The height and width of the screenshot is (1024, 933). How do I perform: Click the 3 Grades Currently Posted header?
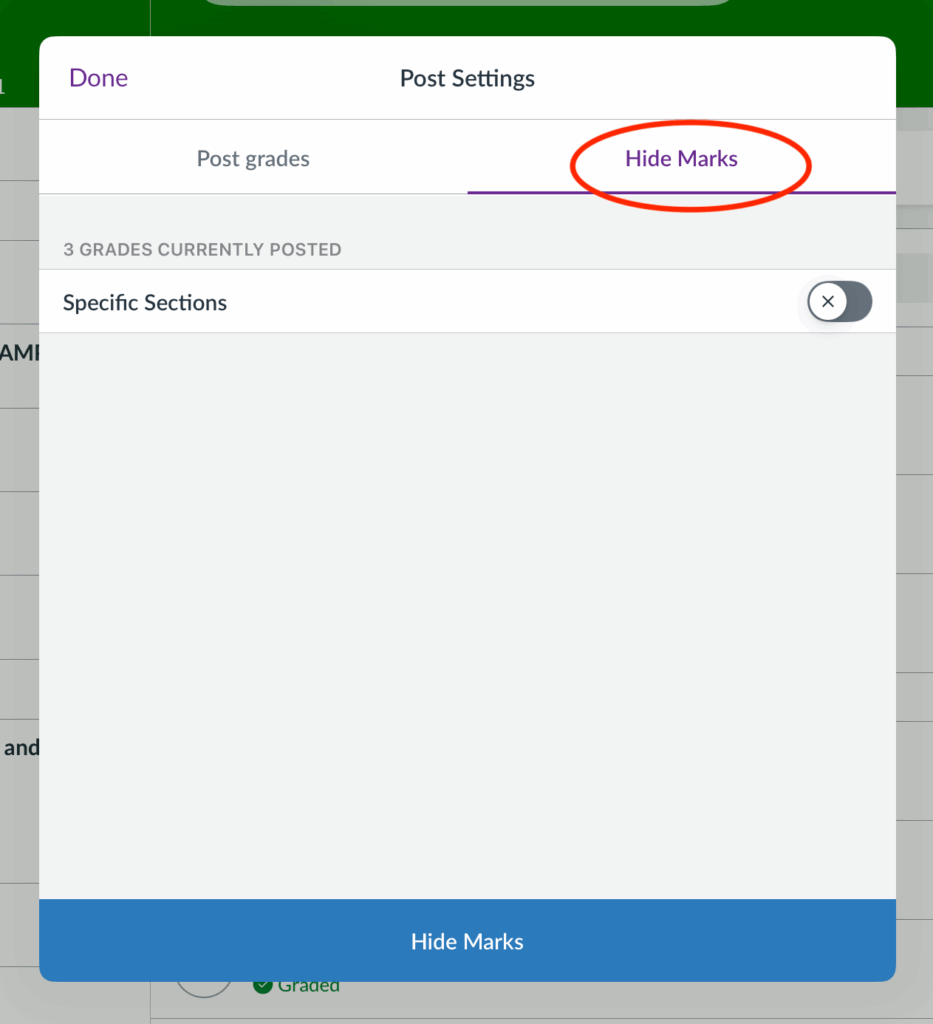[202, 249]
